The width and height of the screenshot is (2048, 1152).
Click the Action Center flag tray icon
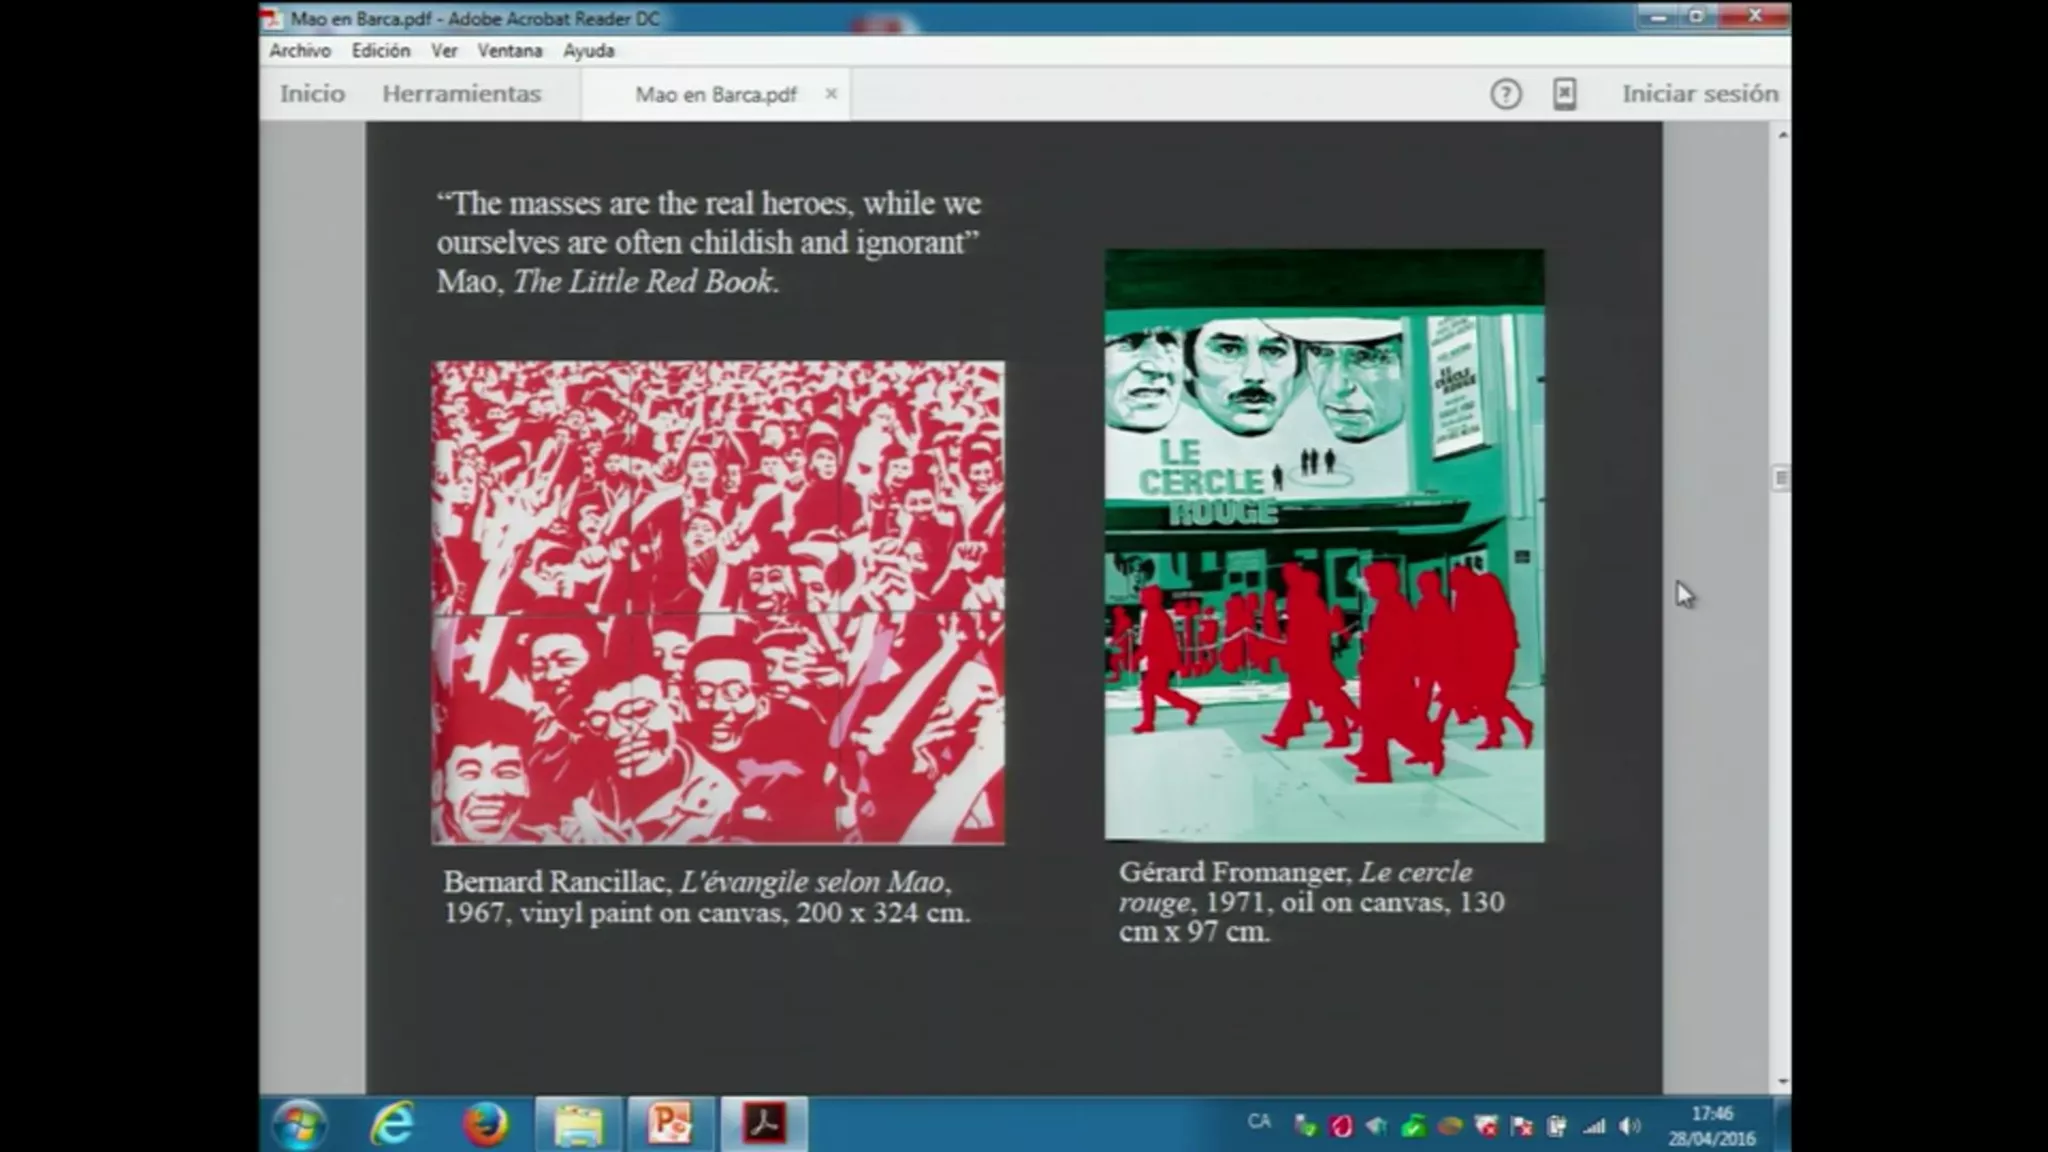click(x=1523, y=1127)
